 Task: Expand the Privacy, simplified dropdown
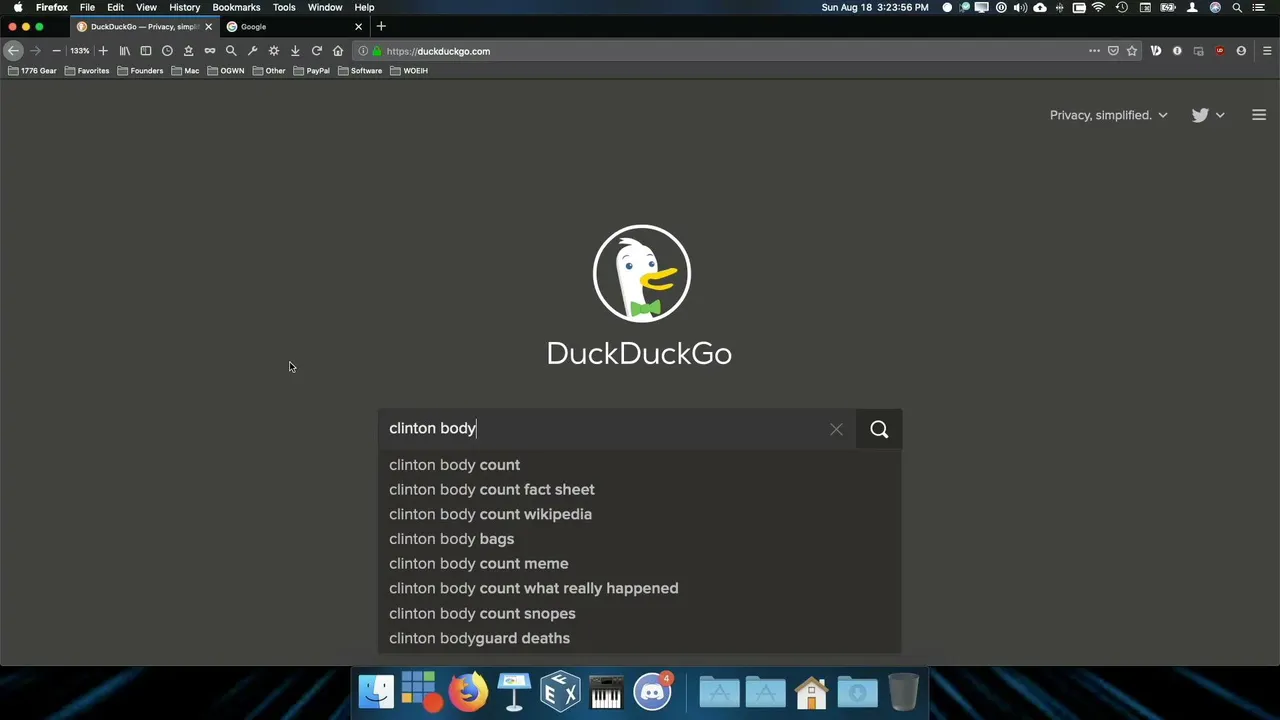point(1108,115)
